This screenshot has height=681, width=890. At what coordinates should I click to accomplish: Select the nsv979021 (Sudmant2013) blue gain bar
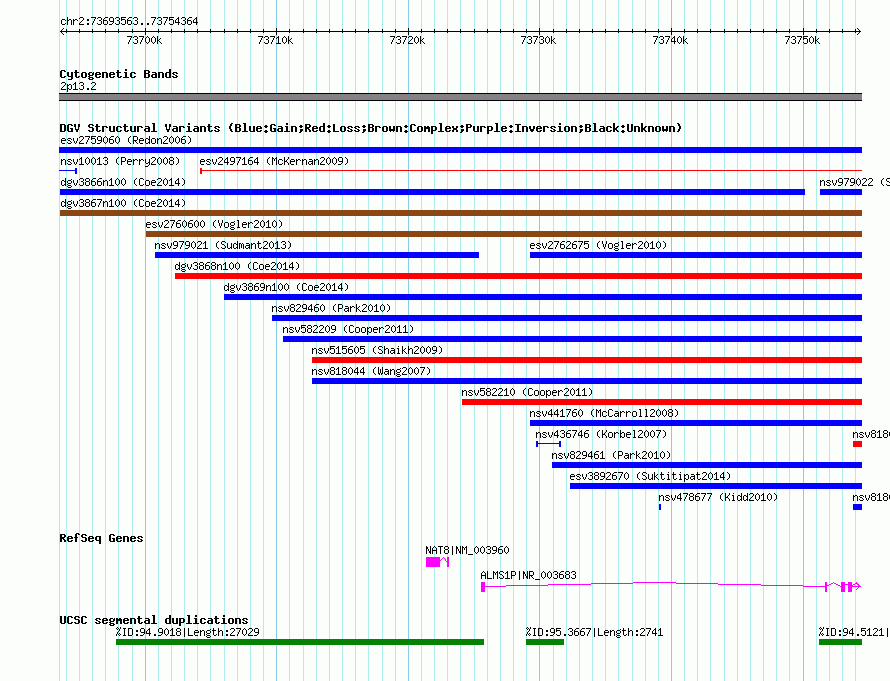316,255
